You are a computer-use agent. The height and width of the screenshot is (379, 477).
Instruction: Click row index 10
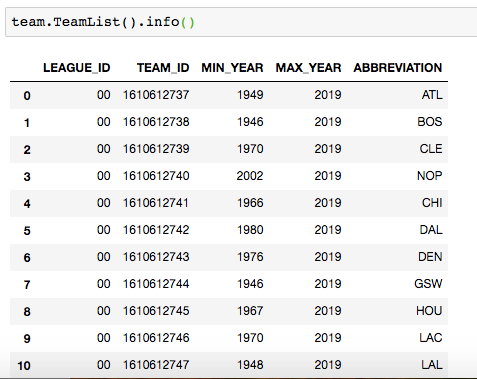click(24, 366)
